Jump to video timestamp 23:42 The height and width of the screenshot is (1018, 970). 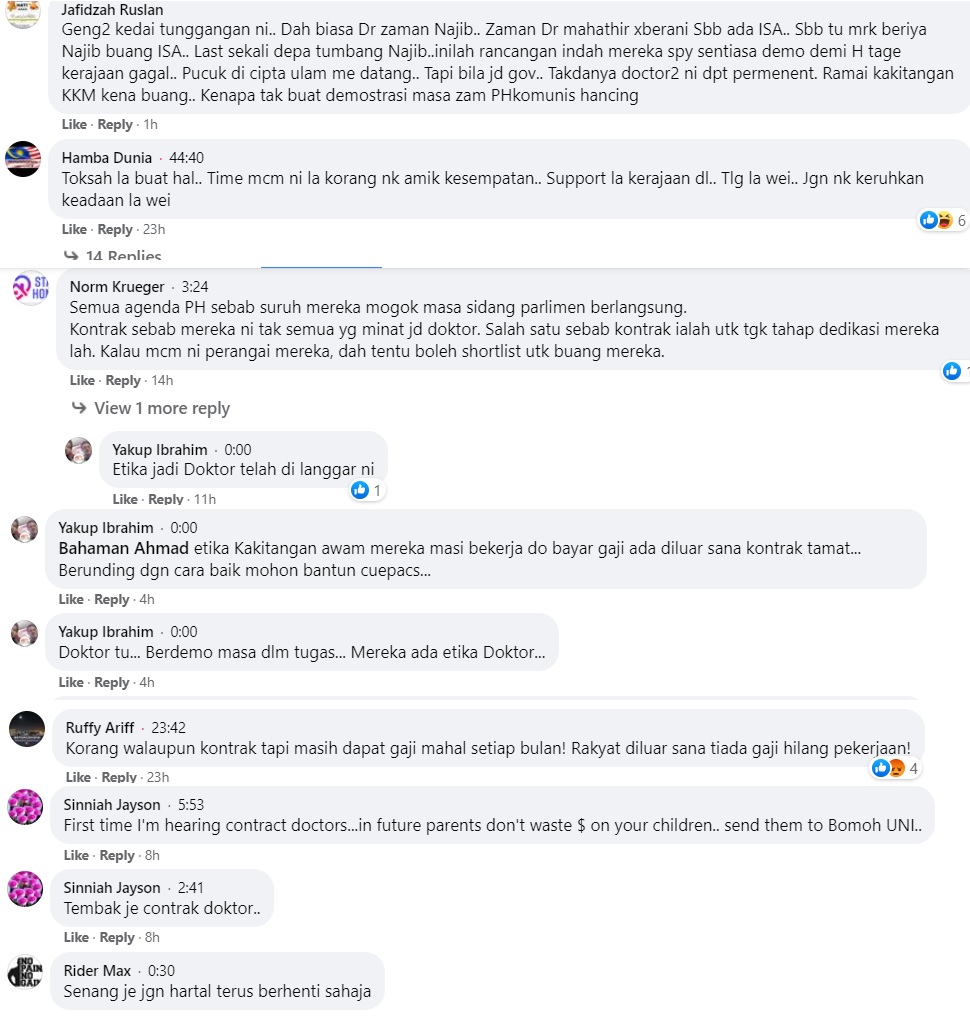167,727
